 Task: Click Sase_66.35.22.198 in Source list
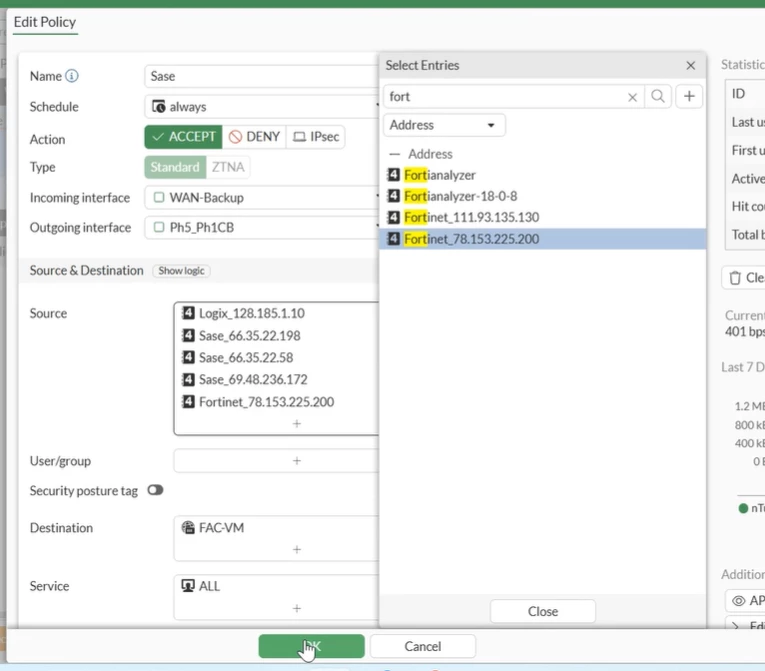tap(249, 335)
